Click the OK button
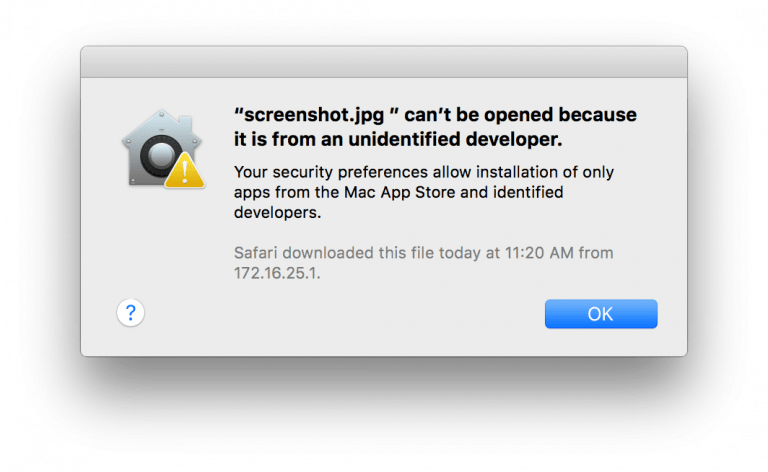This screenshot has height=472, width=768. tap(601, 314)
